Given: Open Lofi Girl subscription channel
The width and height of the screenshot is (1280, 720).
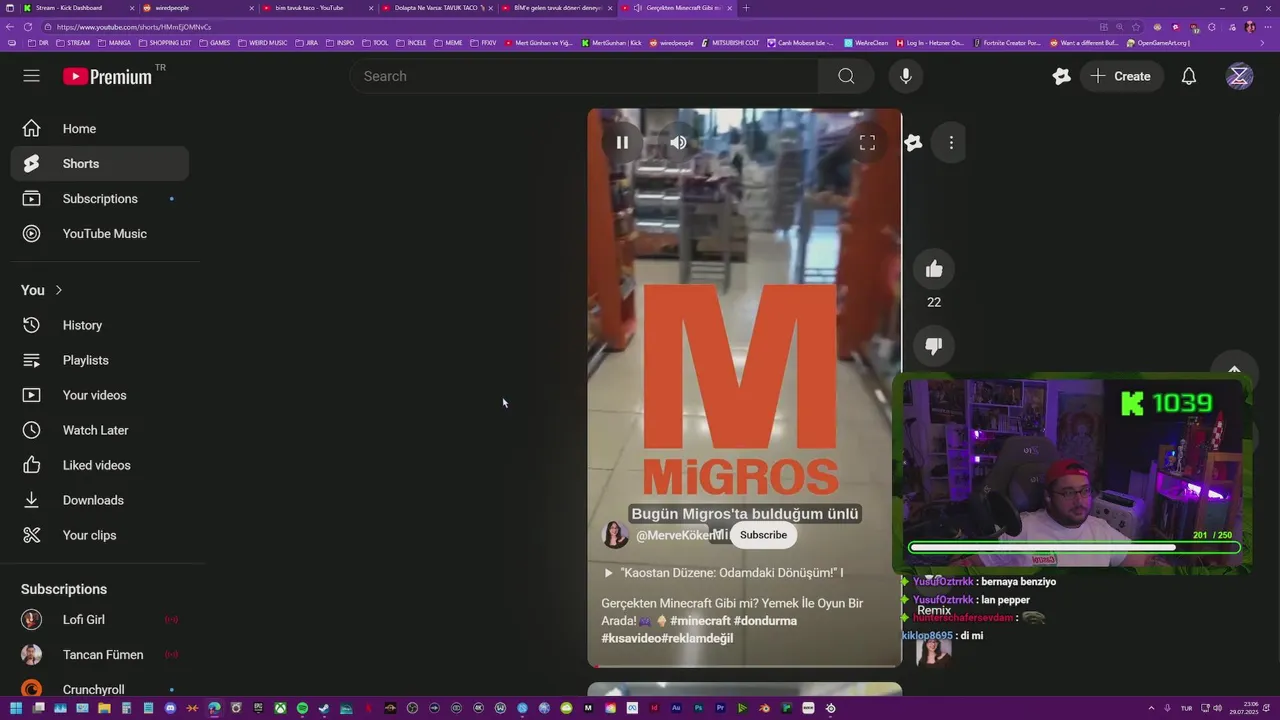Looking at the screenshot, I should pyautogui.click(x=100, y=620).
